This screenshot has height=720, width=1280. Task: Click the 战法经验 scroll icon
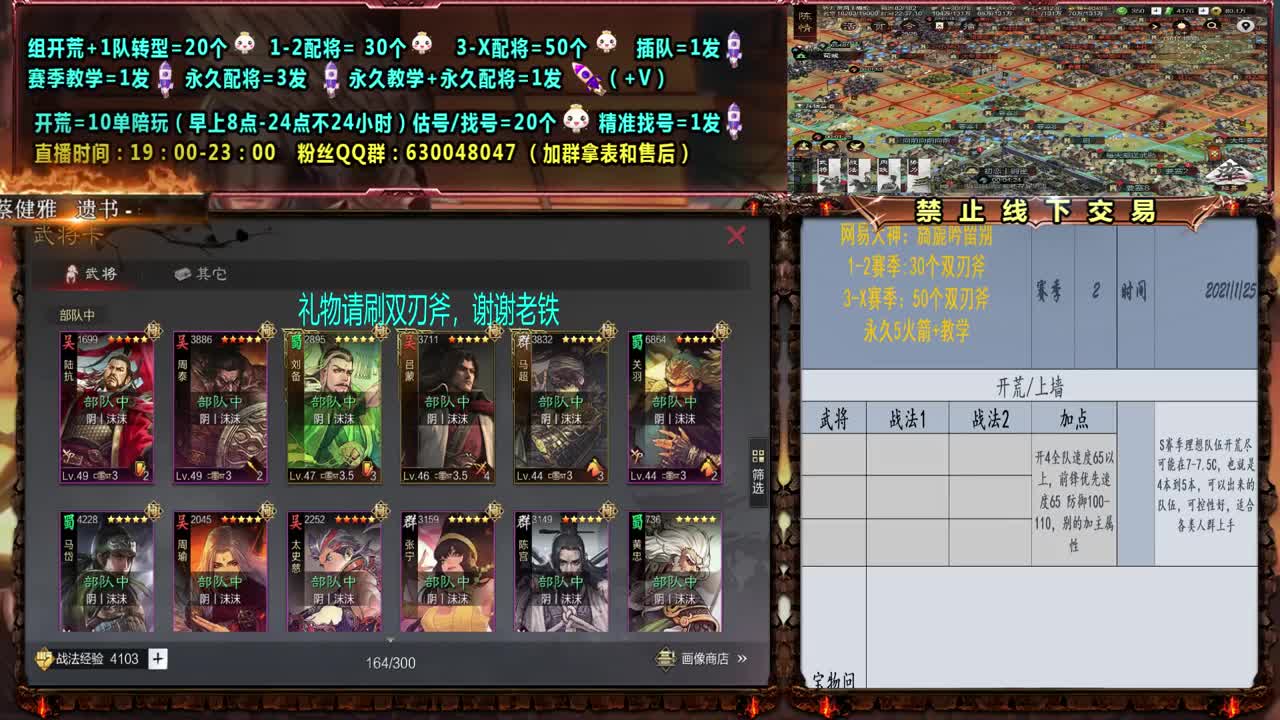(44, 658)
